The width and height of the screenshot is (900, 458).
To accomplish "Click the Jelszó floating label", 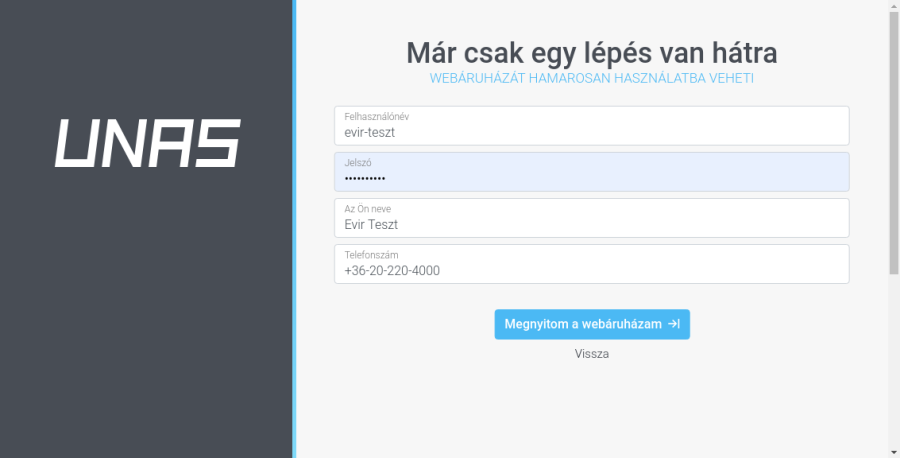I will 358,162.
